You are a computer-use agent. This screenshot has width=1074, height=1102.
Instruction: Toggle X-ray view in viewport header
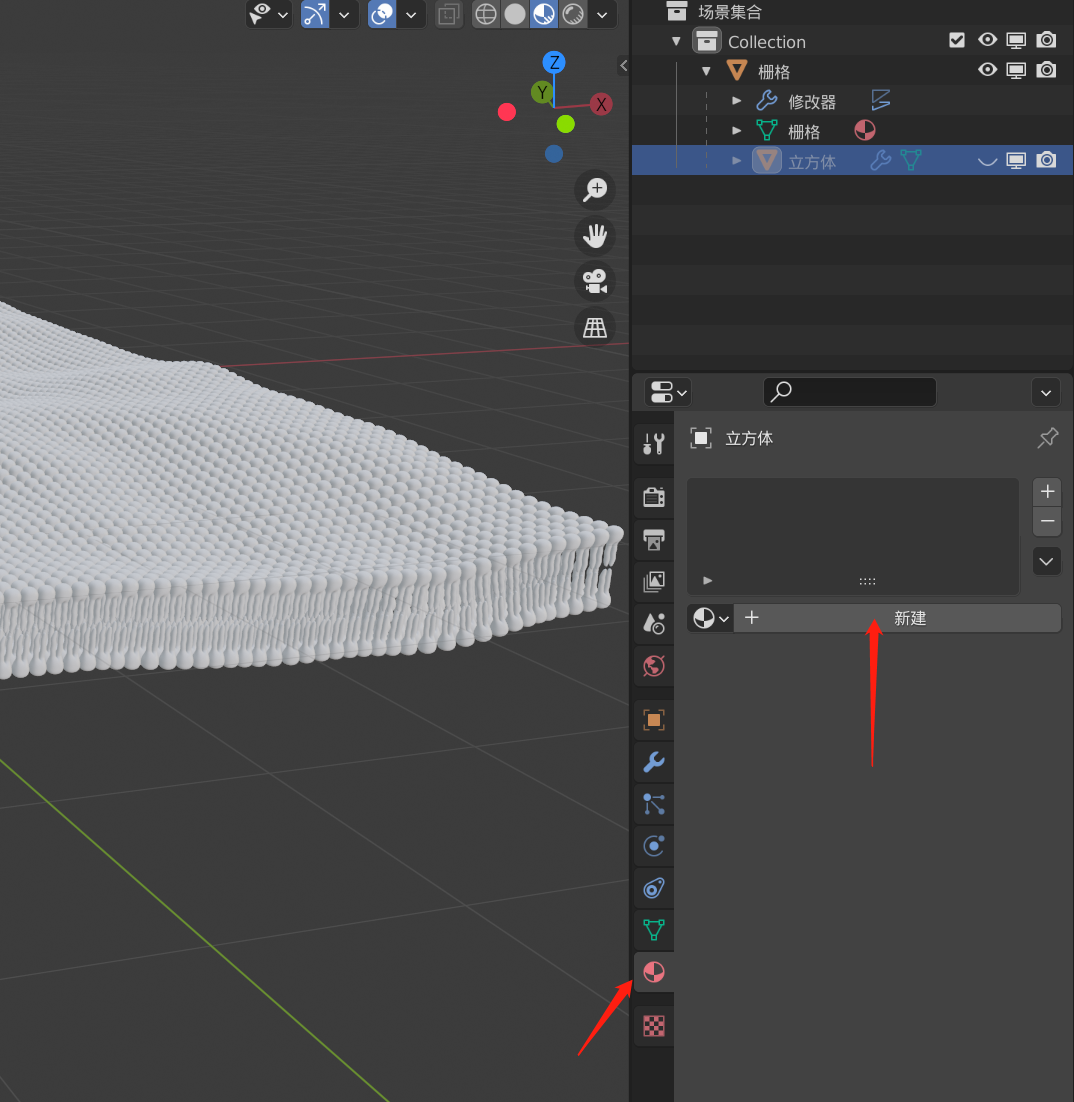pyautogui.click(x=449, y=14)
